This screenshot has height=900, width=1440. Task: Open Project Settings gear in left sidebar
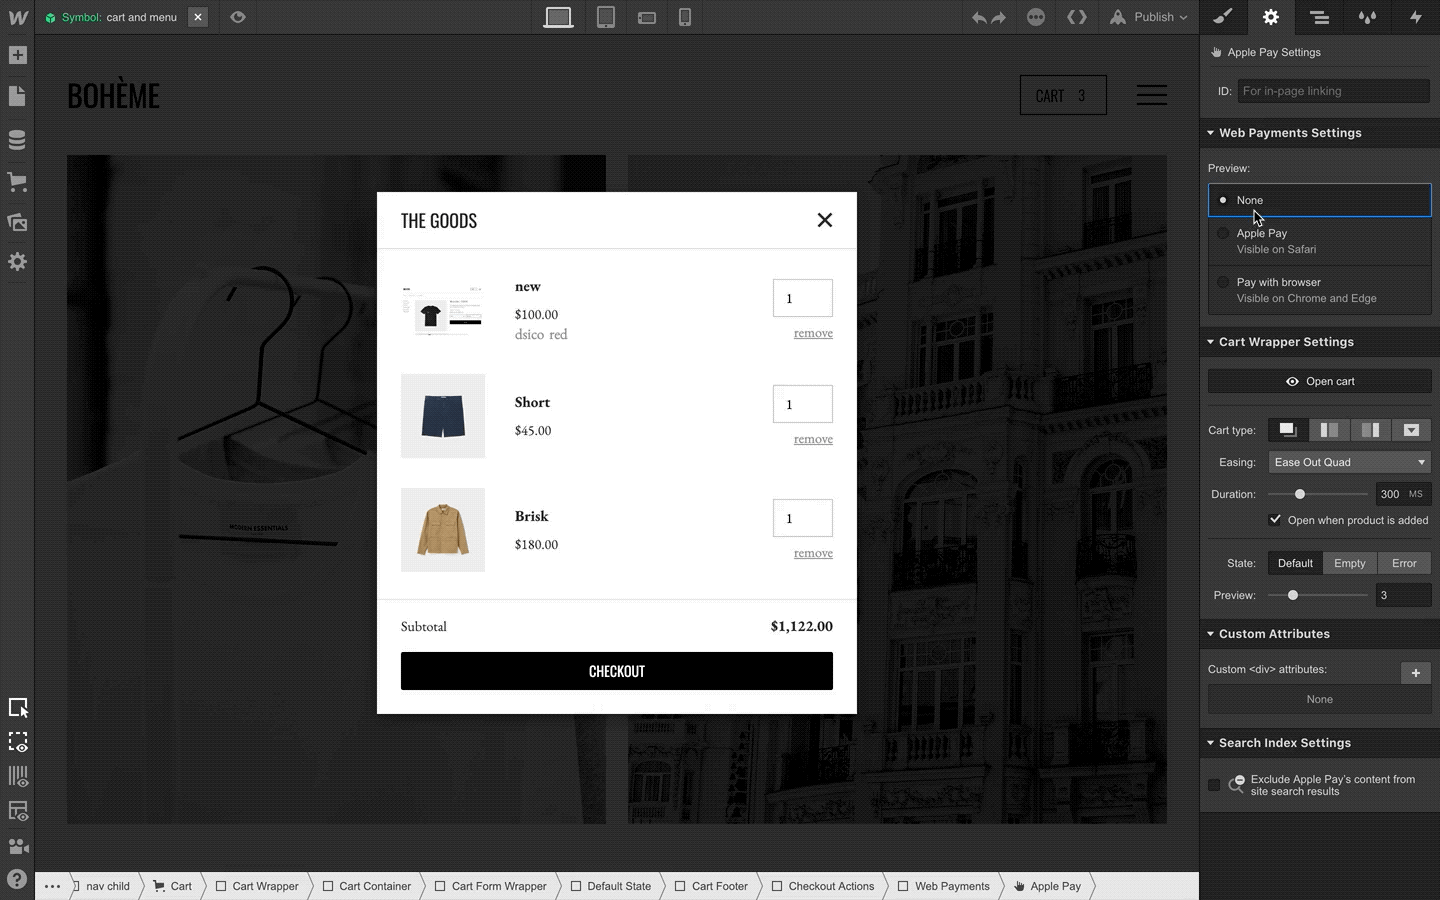coord(17,262)
